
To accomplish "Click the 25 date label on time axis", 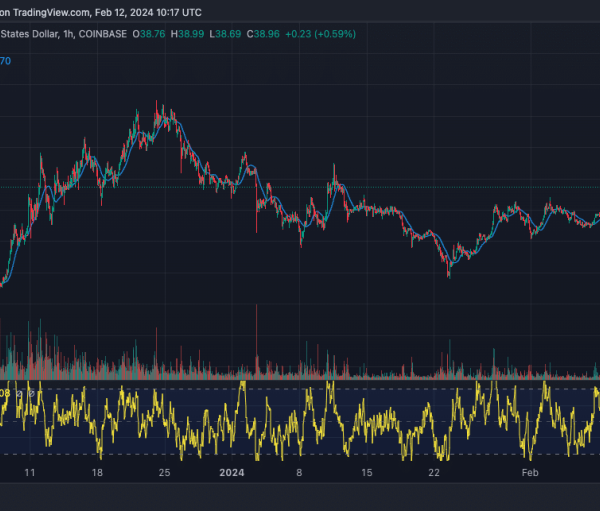I will pyautogui.click(x=165, y=473).
